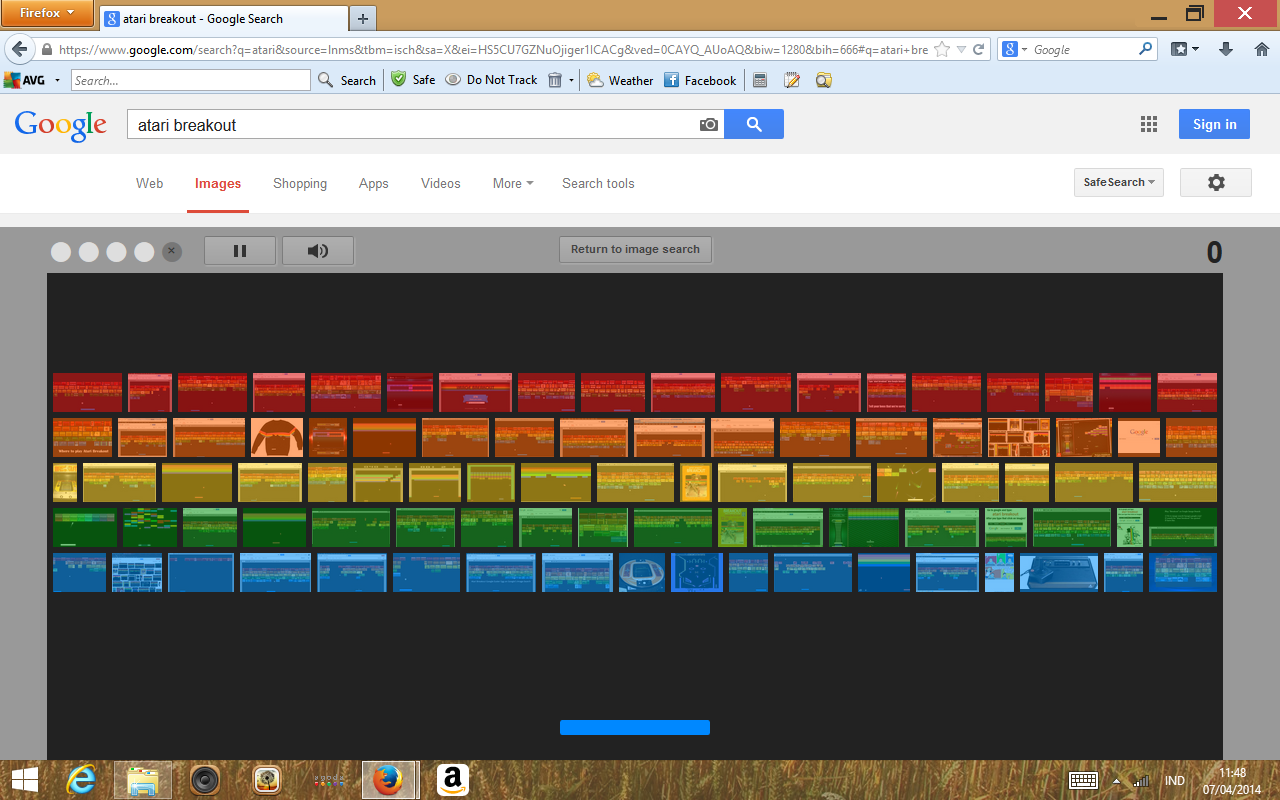Click the AVG Search button
The image size is (1280, 800).
click(x=347, y=80)
